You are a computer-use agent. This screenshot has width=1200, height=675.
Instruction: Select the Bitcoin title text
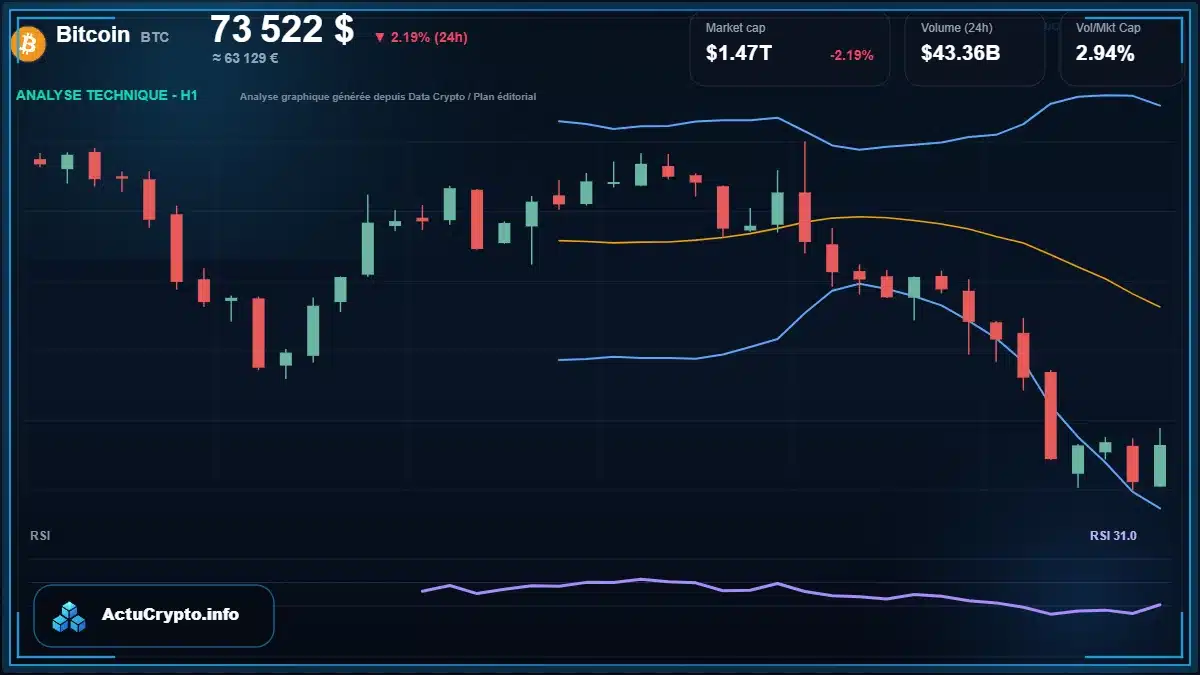[93, 35]
